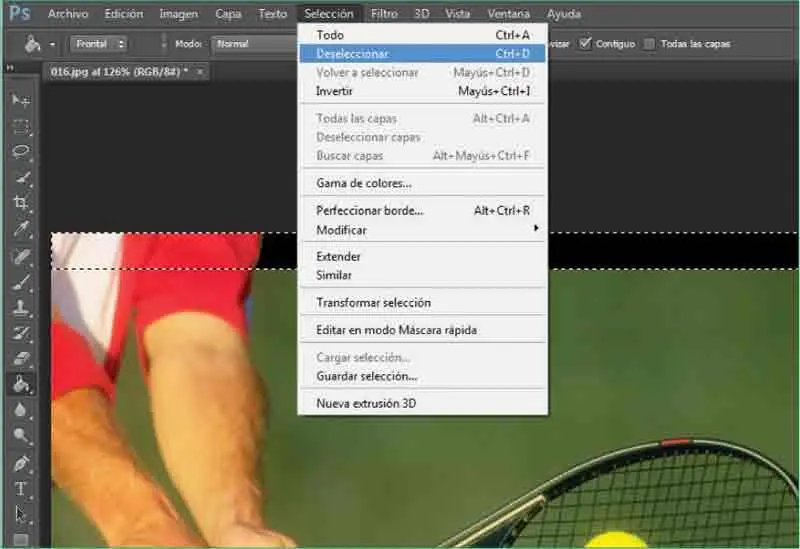Close the 016.jpg document tab
800x549 pixels.
click(x=201, y=72)
